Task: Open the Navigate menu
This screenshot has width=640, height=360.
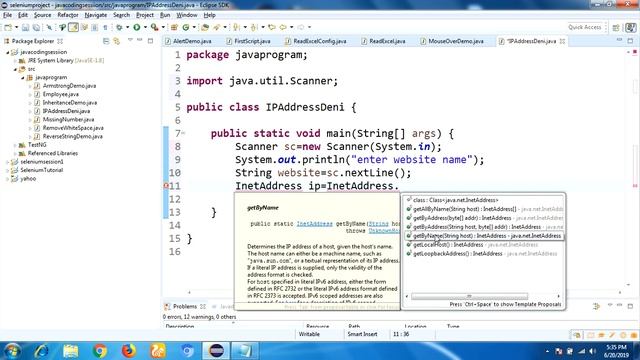Action: click(x=96, y=15)
